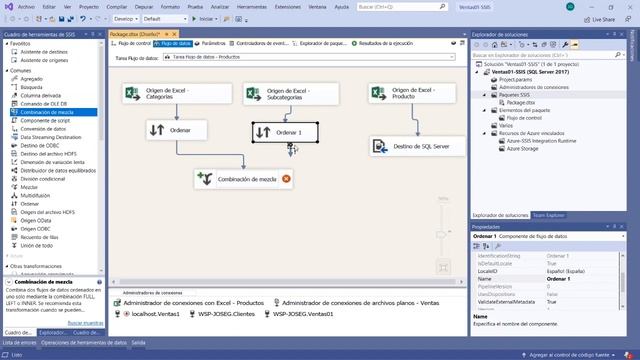640x360 pixels.
Task: Select the Combinación de mezcla component
Action: tap(244, 179)
